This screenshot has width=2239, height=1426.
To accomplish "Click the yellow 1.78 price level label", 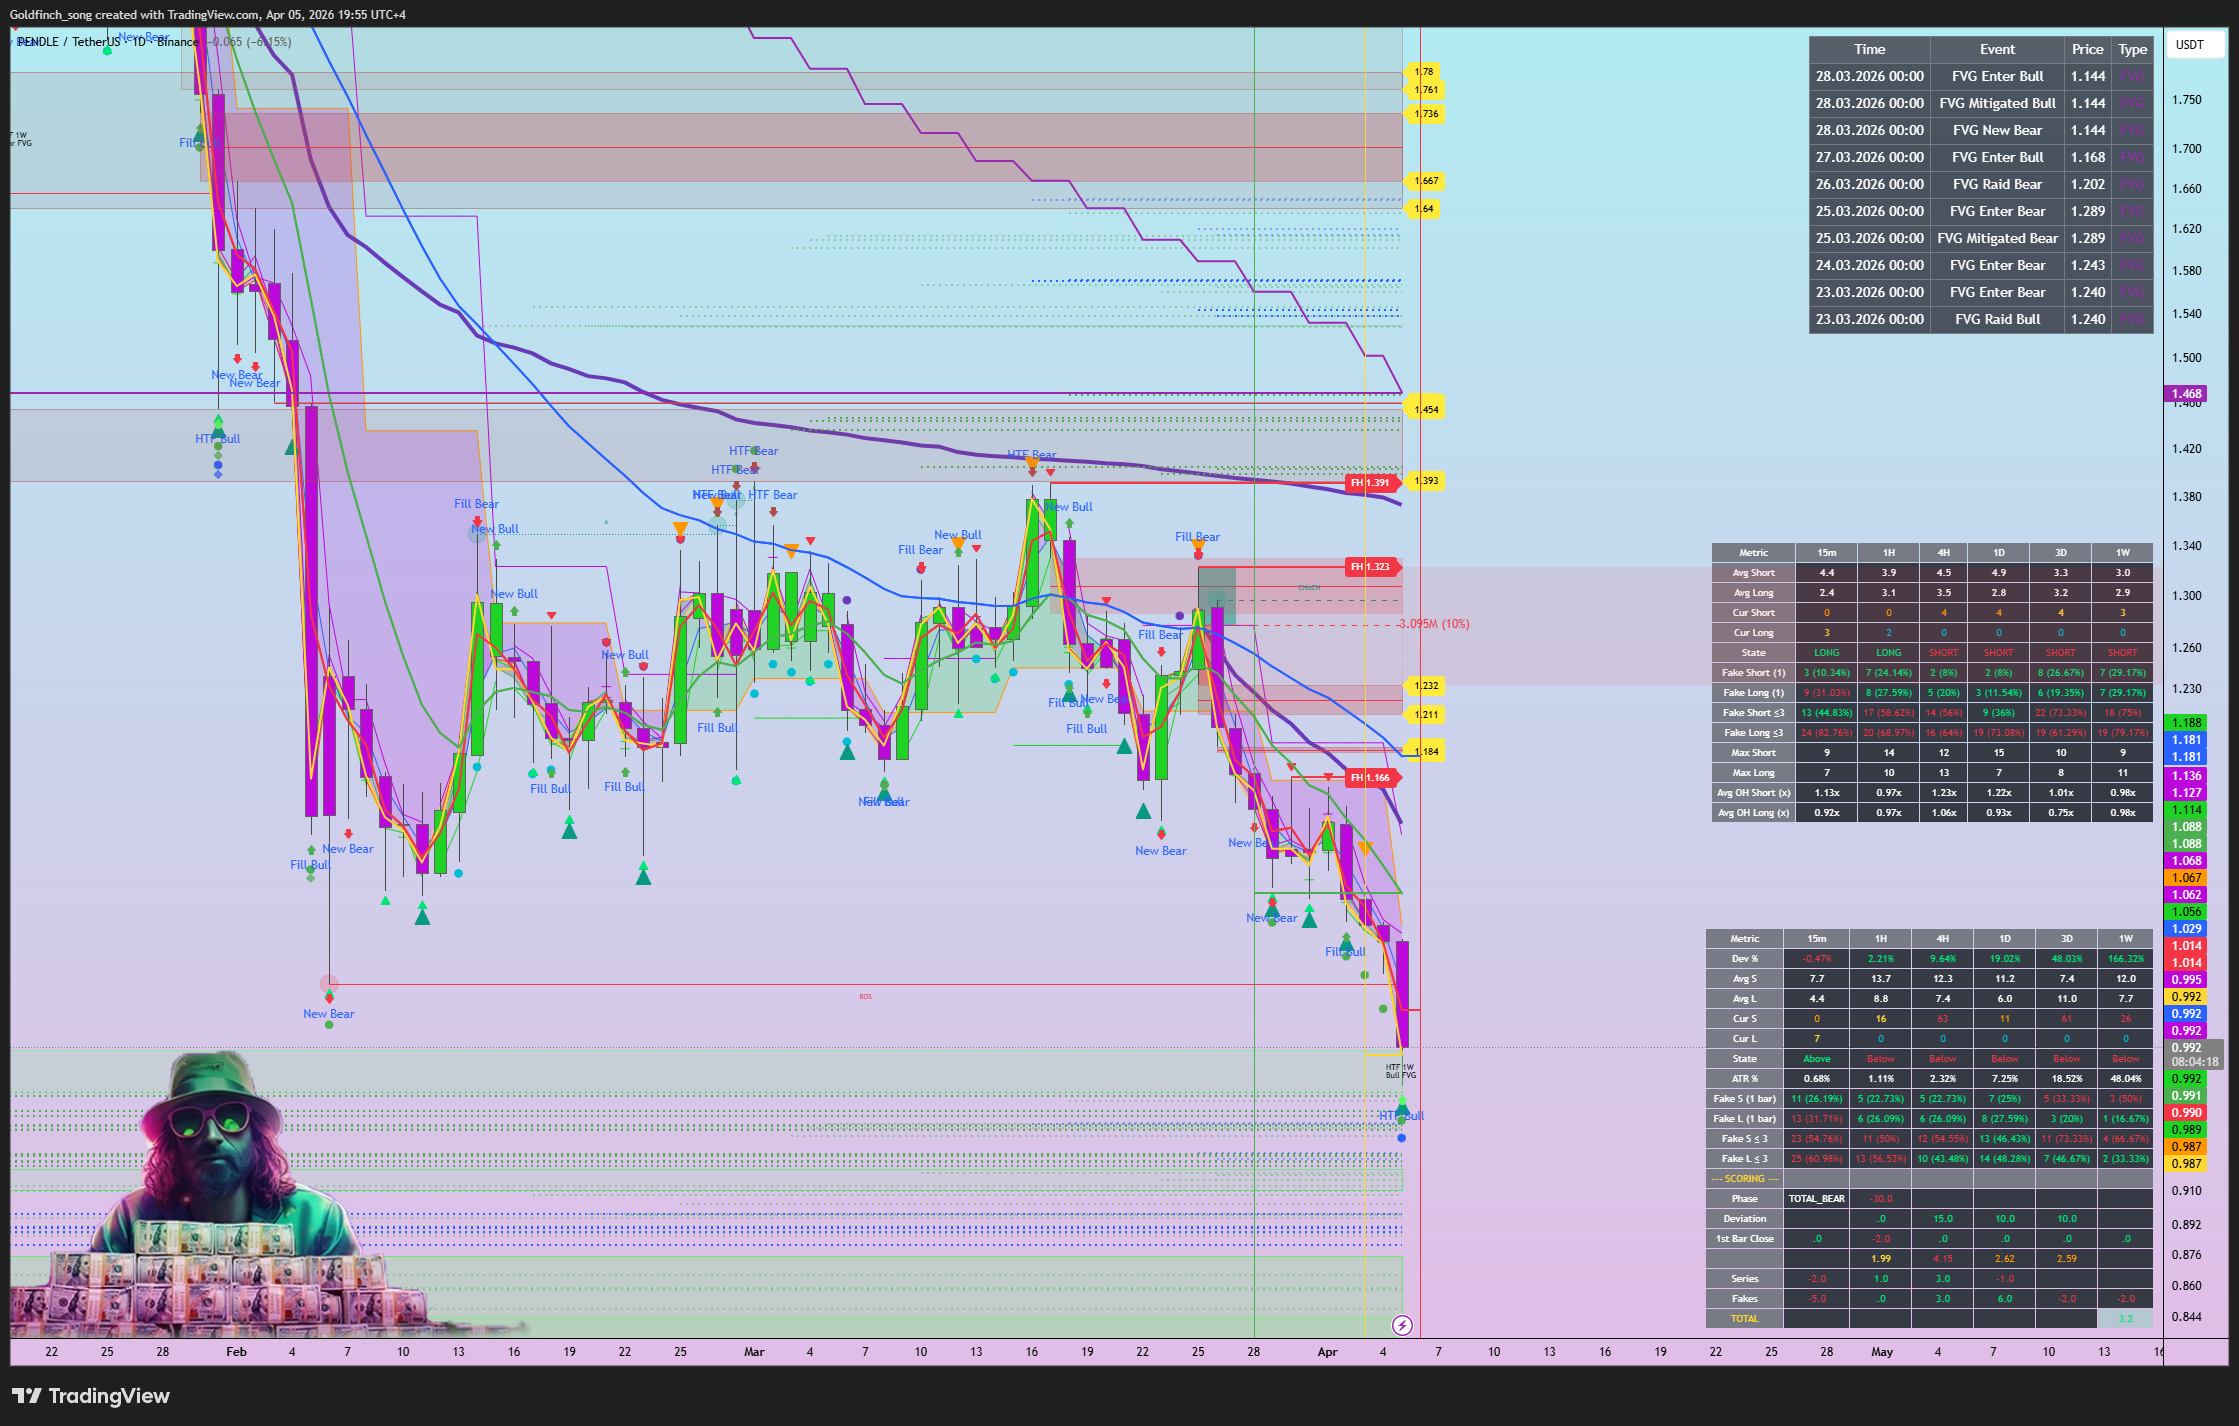I will point(1424,71).
